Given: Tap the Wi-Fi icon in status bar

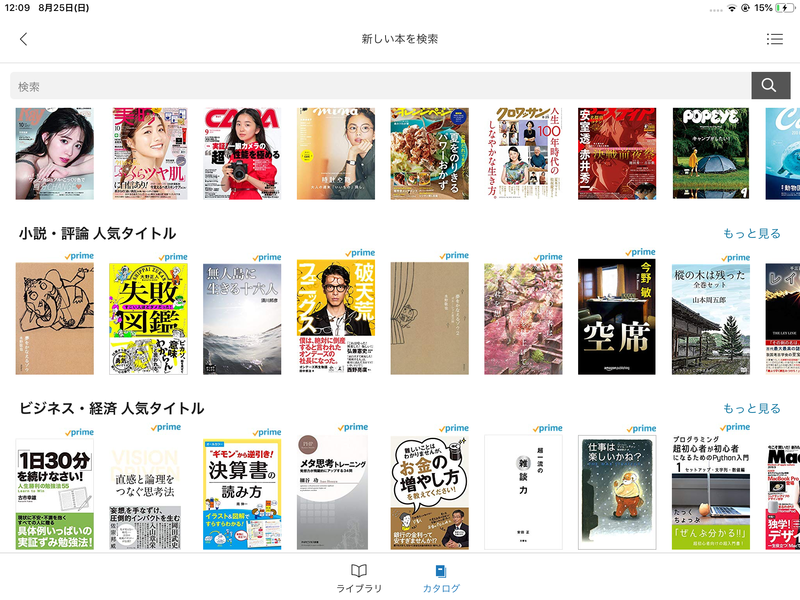Looking at the screenshot, I should tap(732, 8).
